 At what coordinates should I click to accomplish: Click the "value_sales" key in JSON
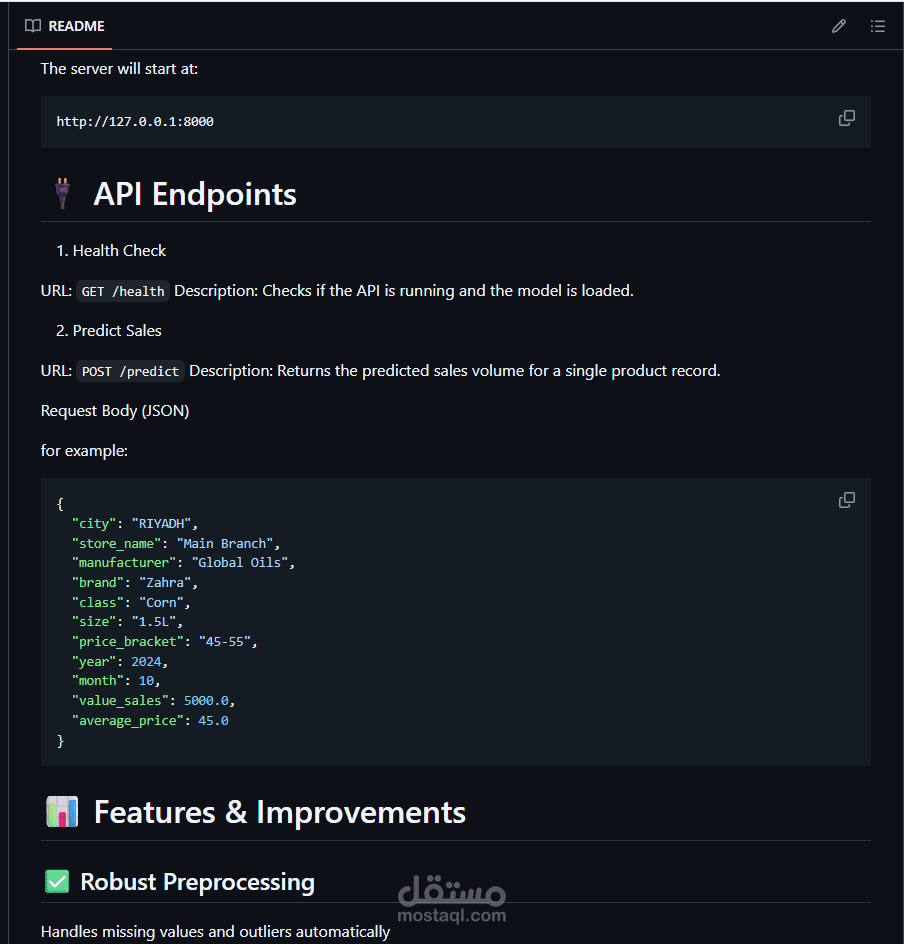(120, 700)
